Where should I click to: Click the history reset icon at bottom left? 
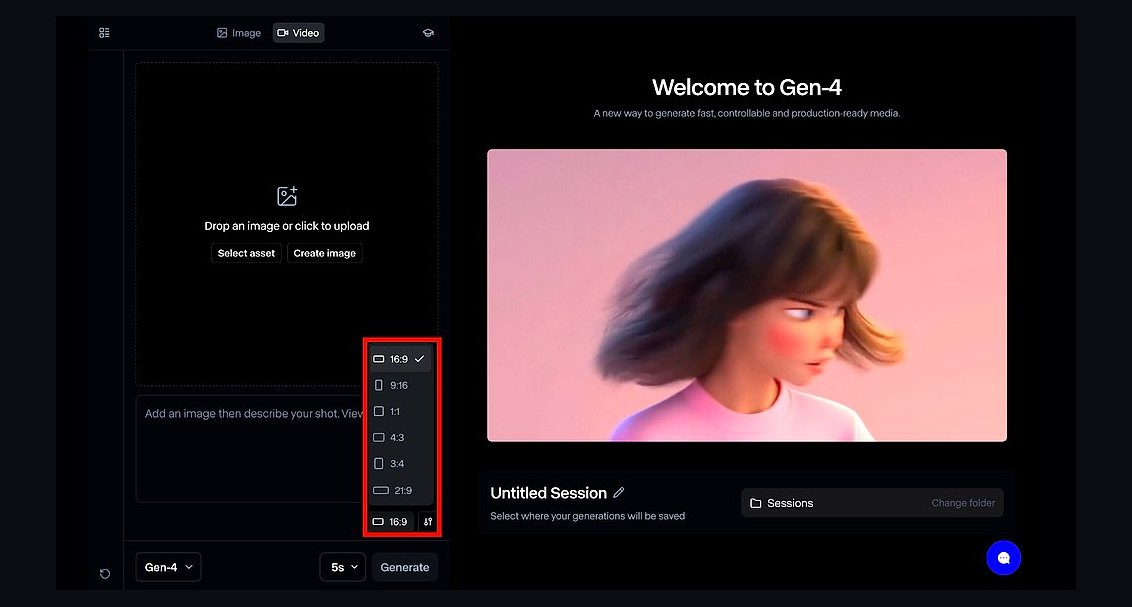105,574
